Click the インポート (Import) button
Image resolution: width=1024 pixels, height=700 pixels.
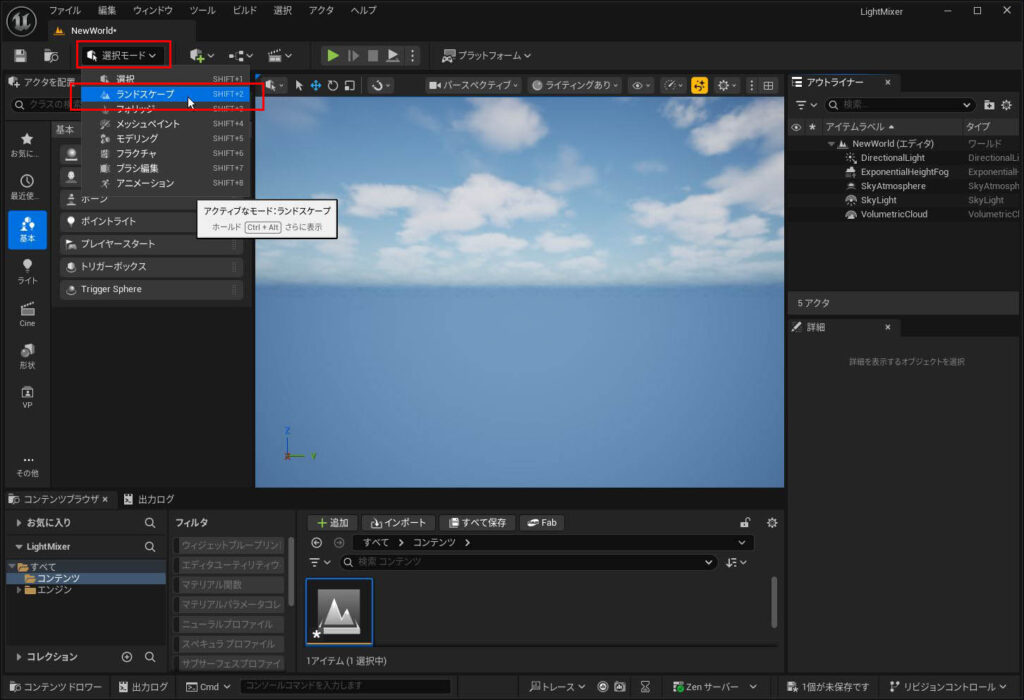(x=398, y=523)
